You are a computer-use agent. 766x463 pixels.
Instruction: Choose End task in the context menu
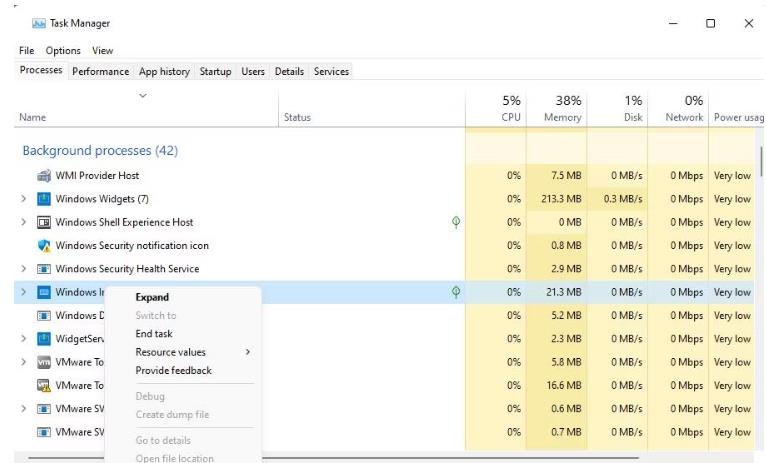coord(154,334)
